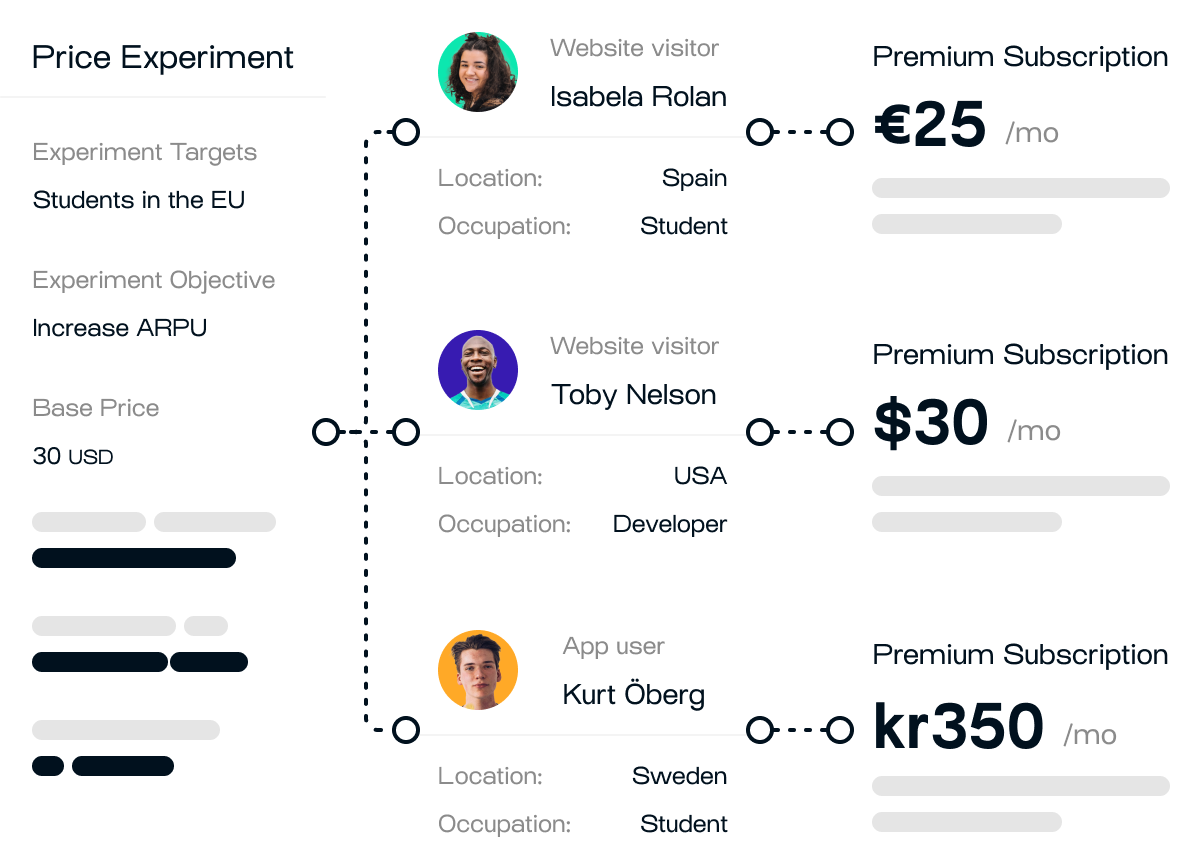1202x864 pixels.
Task: Click the dark bar below Base Price
Action: coord(134,558)
